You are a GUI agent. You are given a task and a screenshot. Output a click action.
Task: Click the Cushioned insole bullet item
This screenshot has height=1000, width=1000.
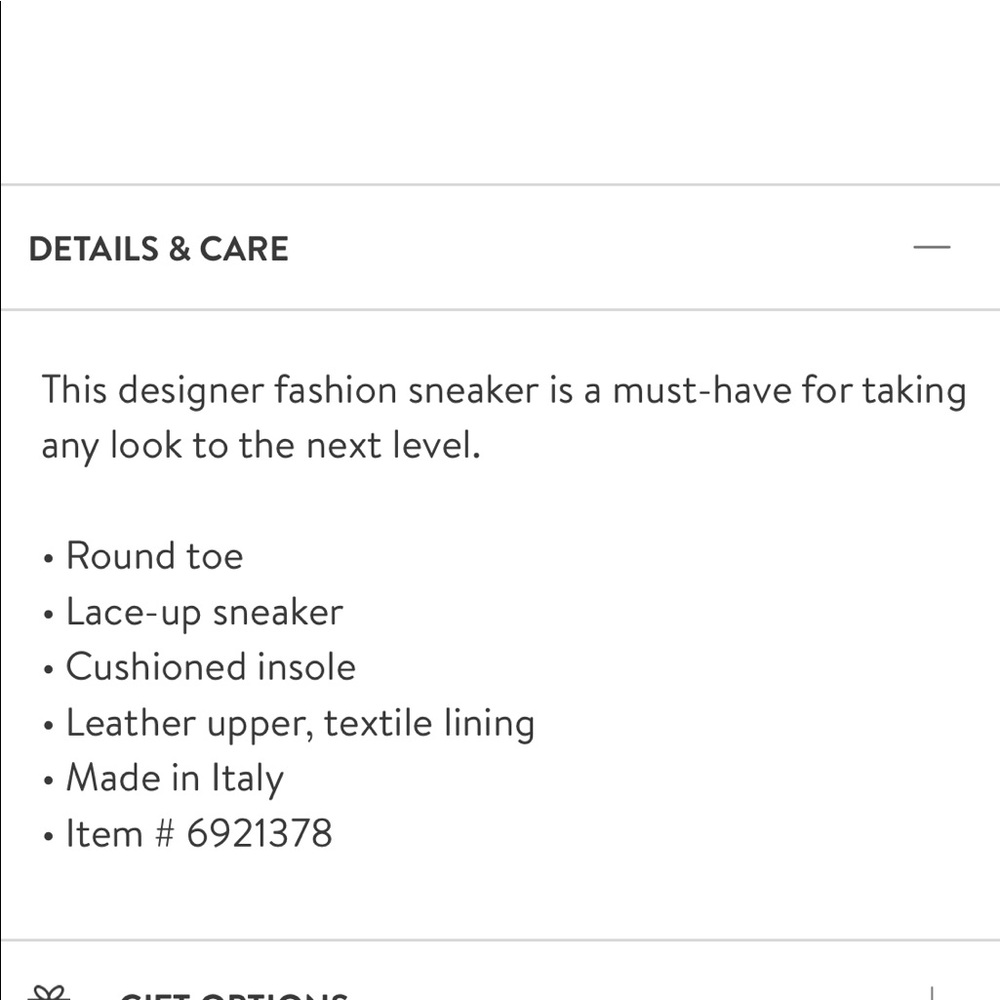[211, 667]
